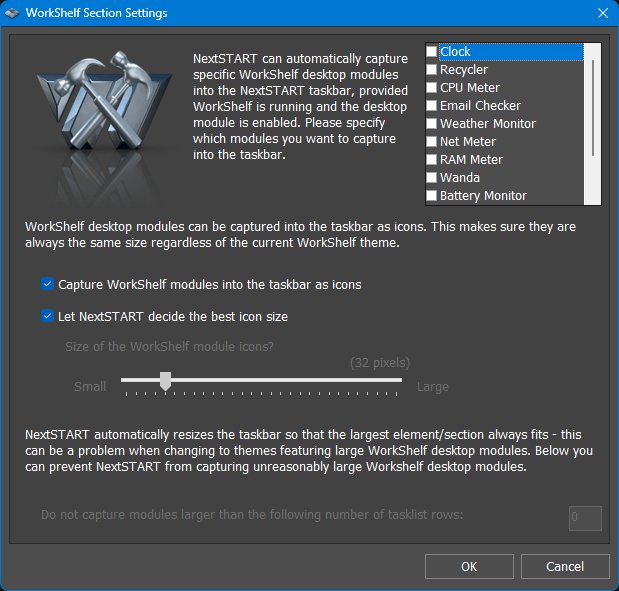Viewport: 619px width, 591px height.
Task: Select the RAM Meter list entry
Action: tap(471, 159)
